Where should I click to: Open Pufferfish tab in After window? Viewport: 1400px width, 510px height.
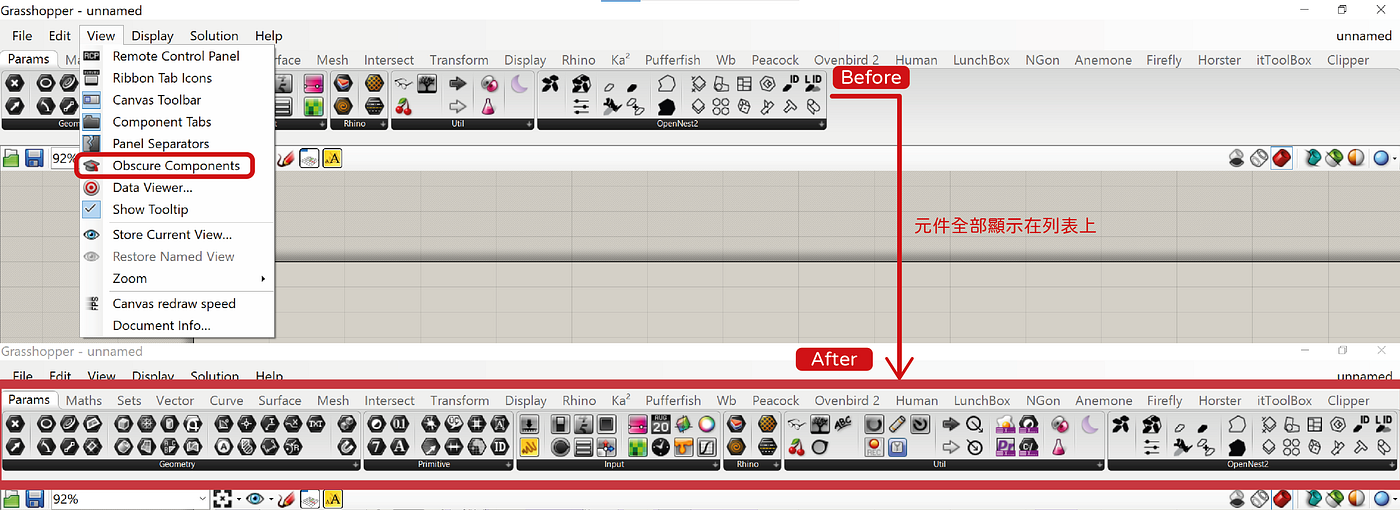click(x=673, y=400)
